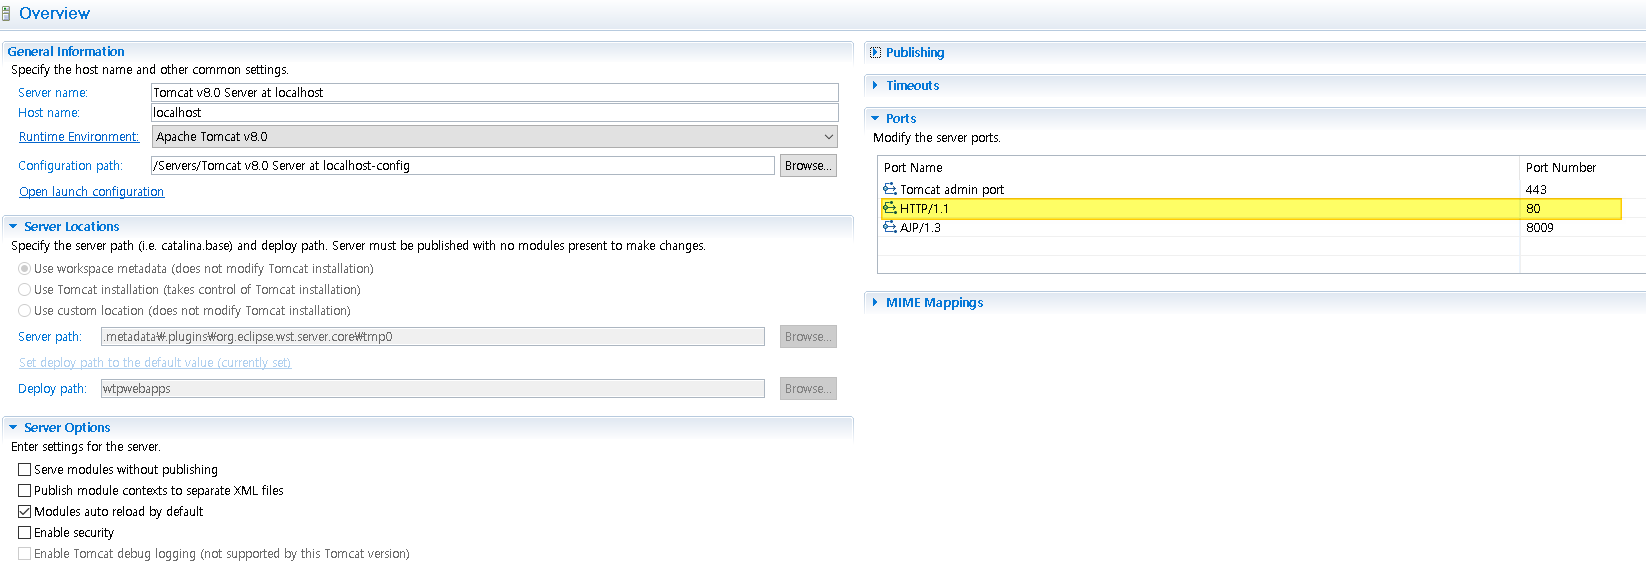Click Set deploy path to default value link
Screen dimensions: 1646x578
click(155, 362)
